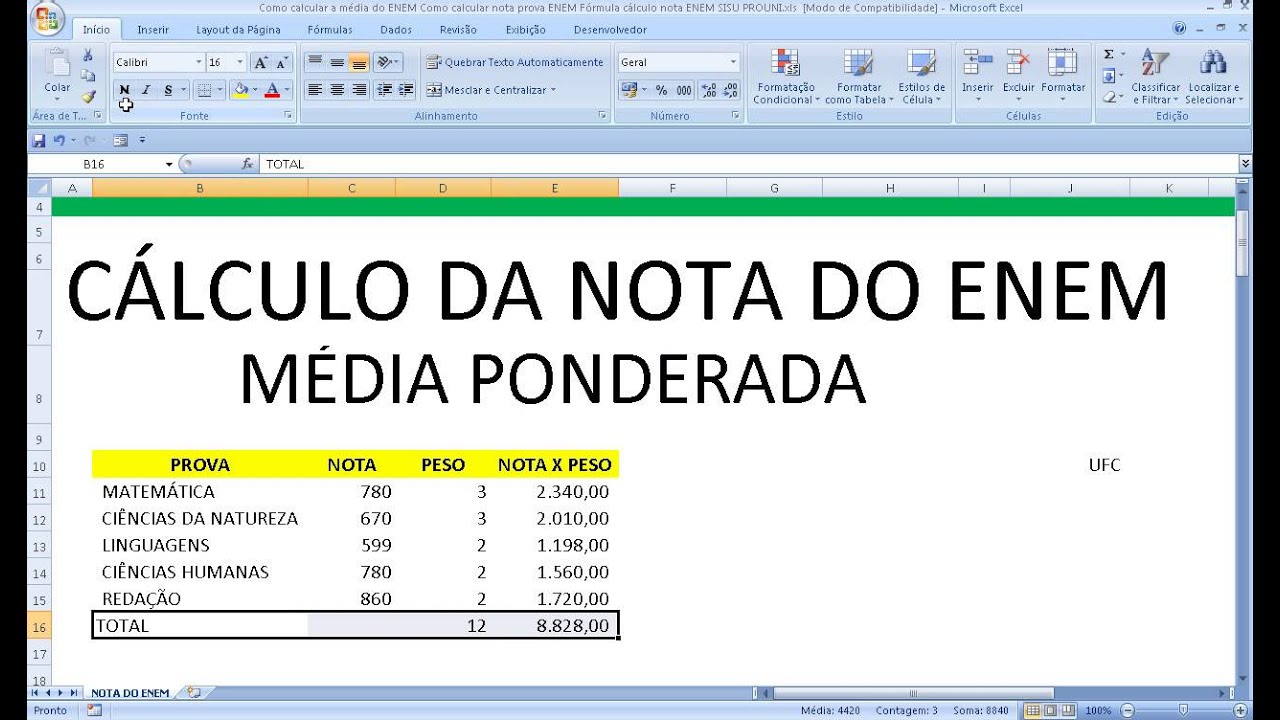The height and width of the screenshot is (720, 1280).
Task: Click the Undo arrow icon
Action: point(59,140)
